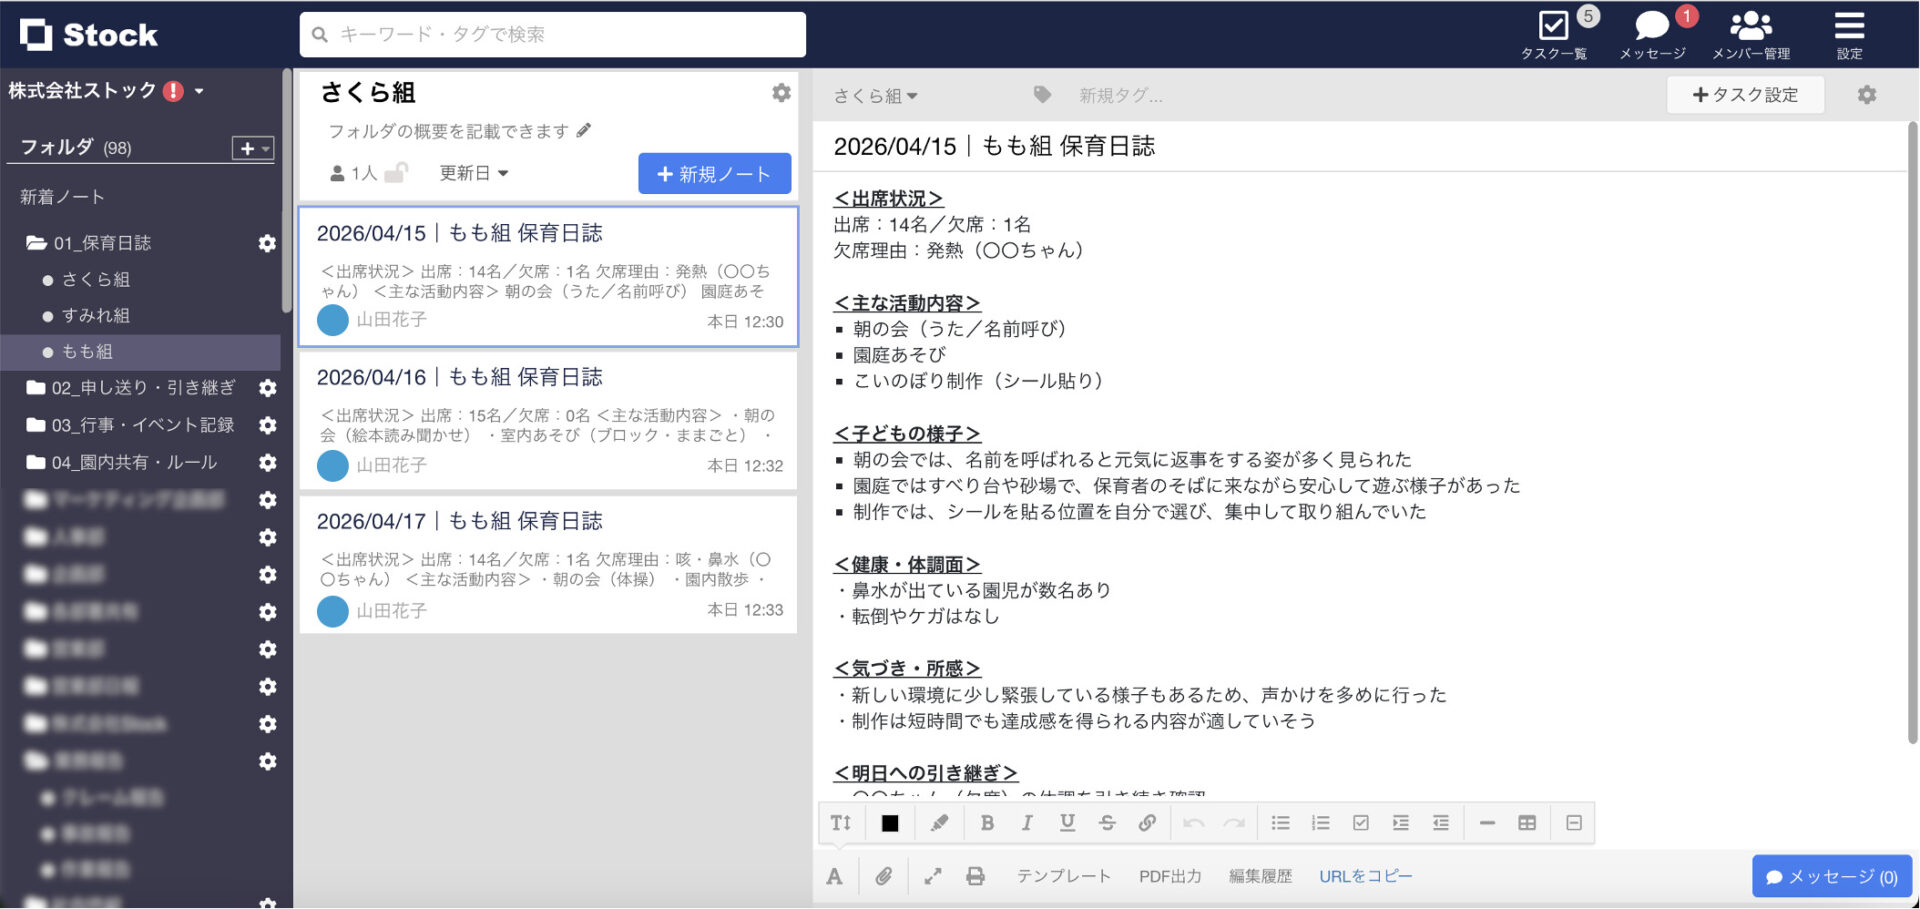This screenshot has height=909, width=1920.
Task: Copy the note URL via URLをコピー
Action: click(1366, 876)
